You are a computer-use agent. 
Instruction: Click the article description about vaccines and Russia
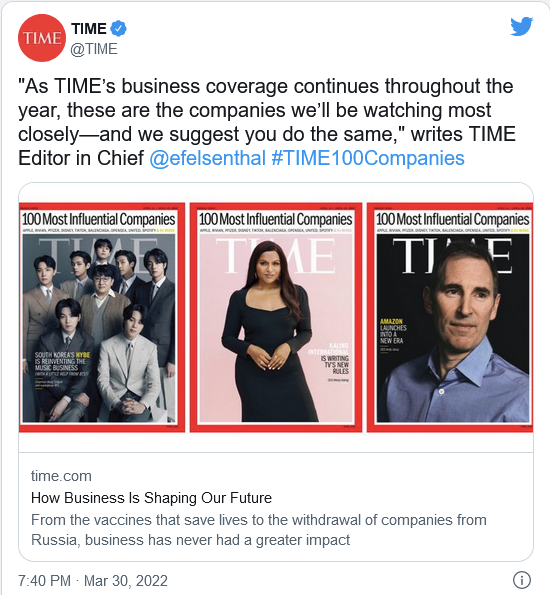(258, 530)
